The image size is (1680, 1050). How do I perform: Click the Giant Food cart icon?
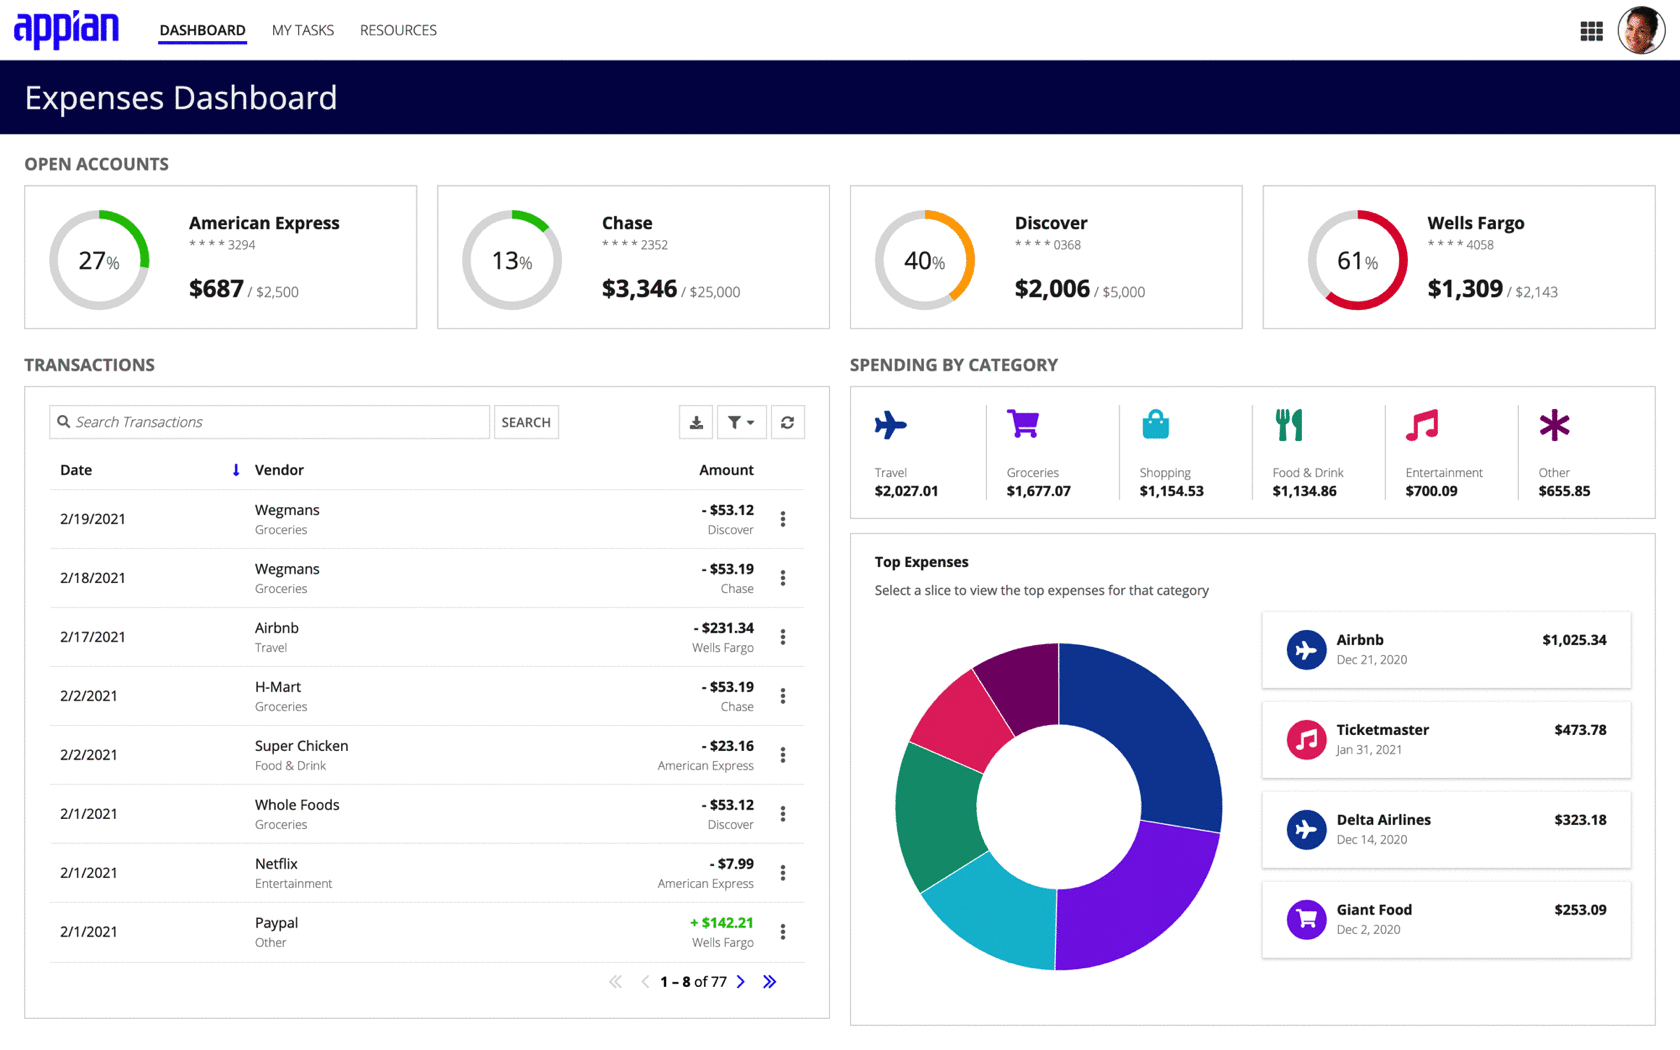pos(1306,920)
